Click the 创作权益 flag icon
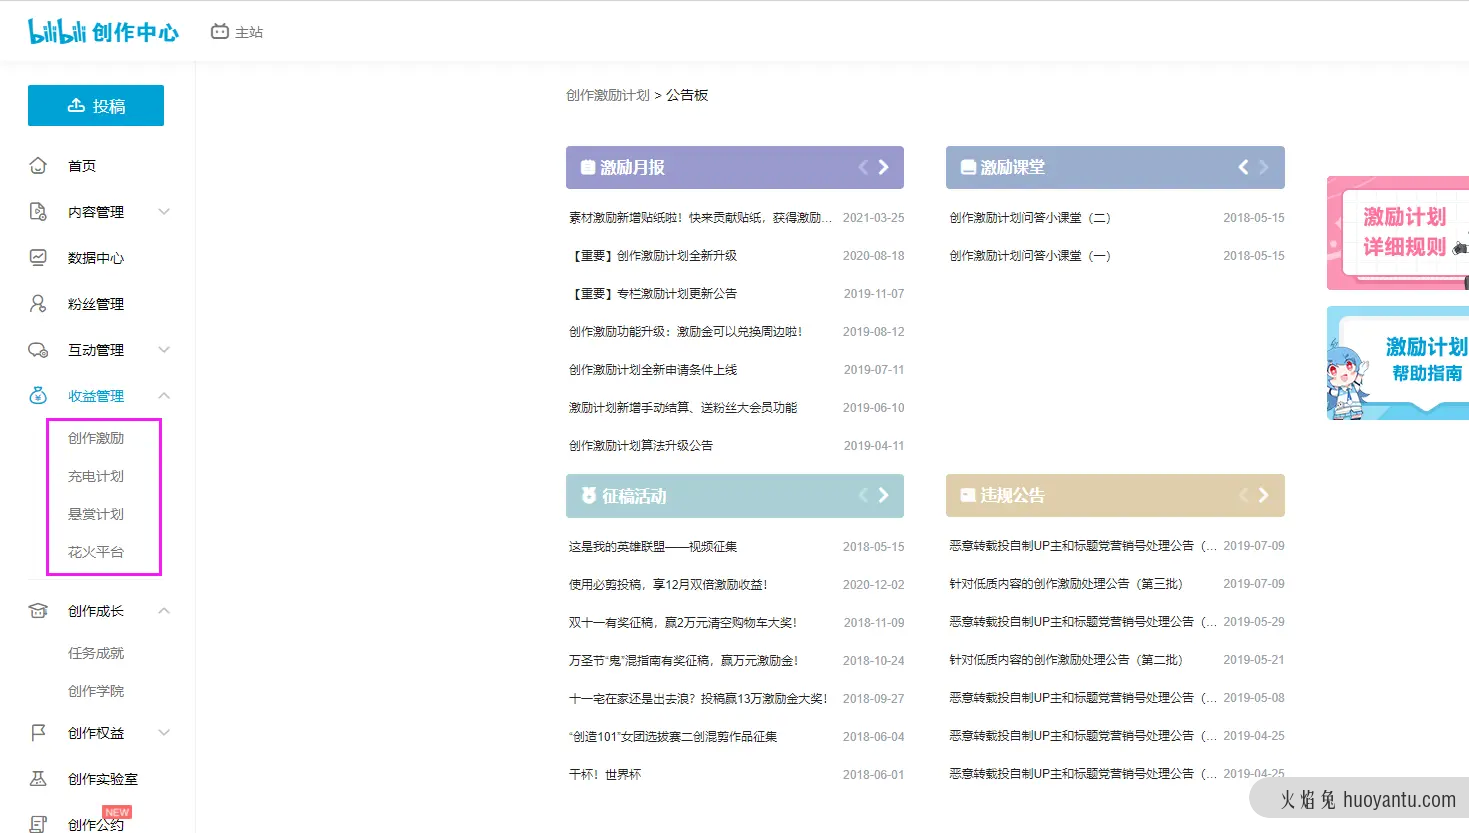This screenshot has height=833, width=1469. (x=38, y=733)
